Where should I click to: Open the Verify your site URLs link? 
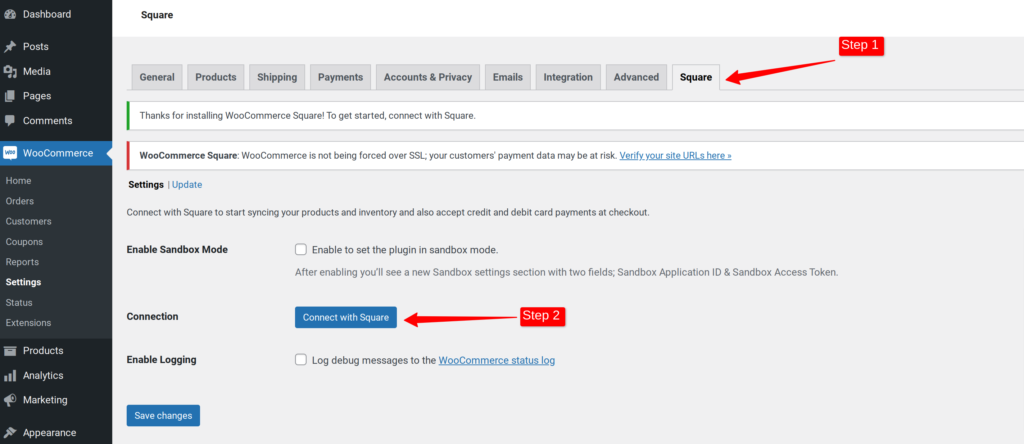[x=675, y=156]
